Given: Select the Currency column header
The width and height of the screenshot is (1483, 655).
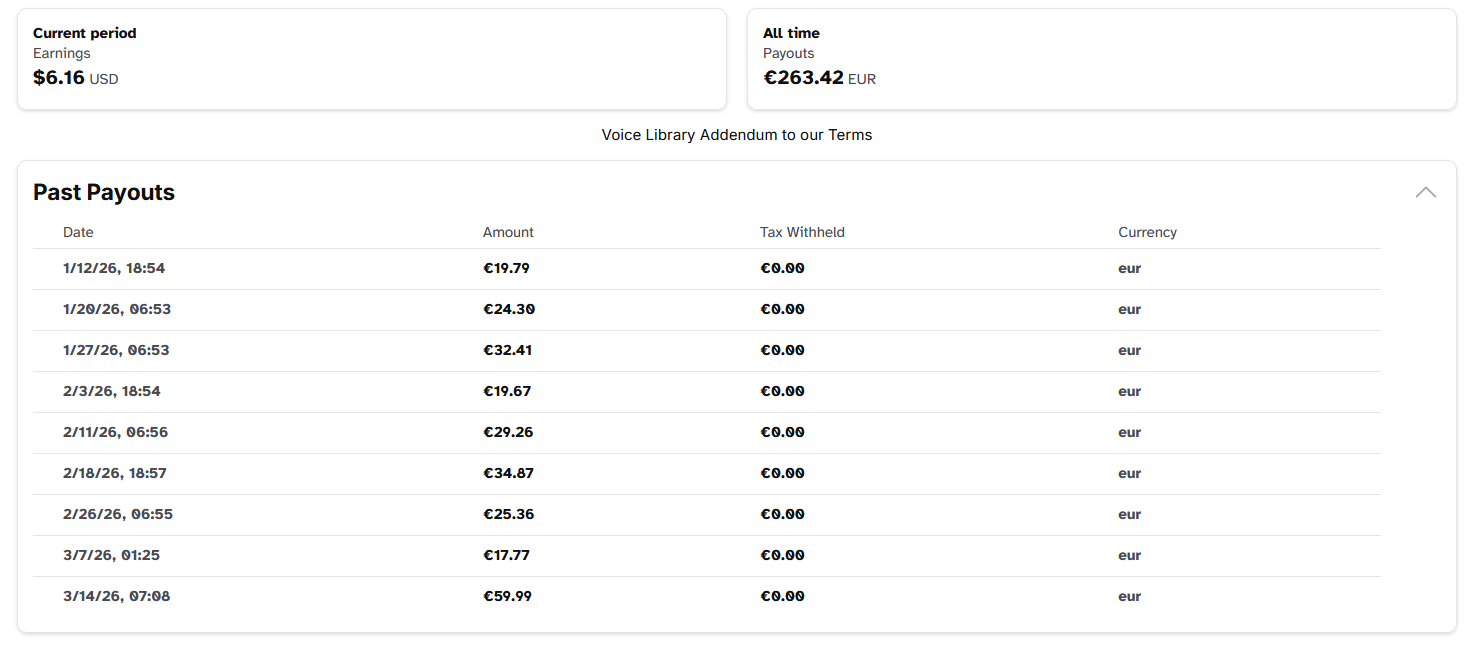Looking at the screenshot, I should [x=1147, y=231].
